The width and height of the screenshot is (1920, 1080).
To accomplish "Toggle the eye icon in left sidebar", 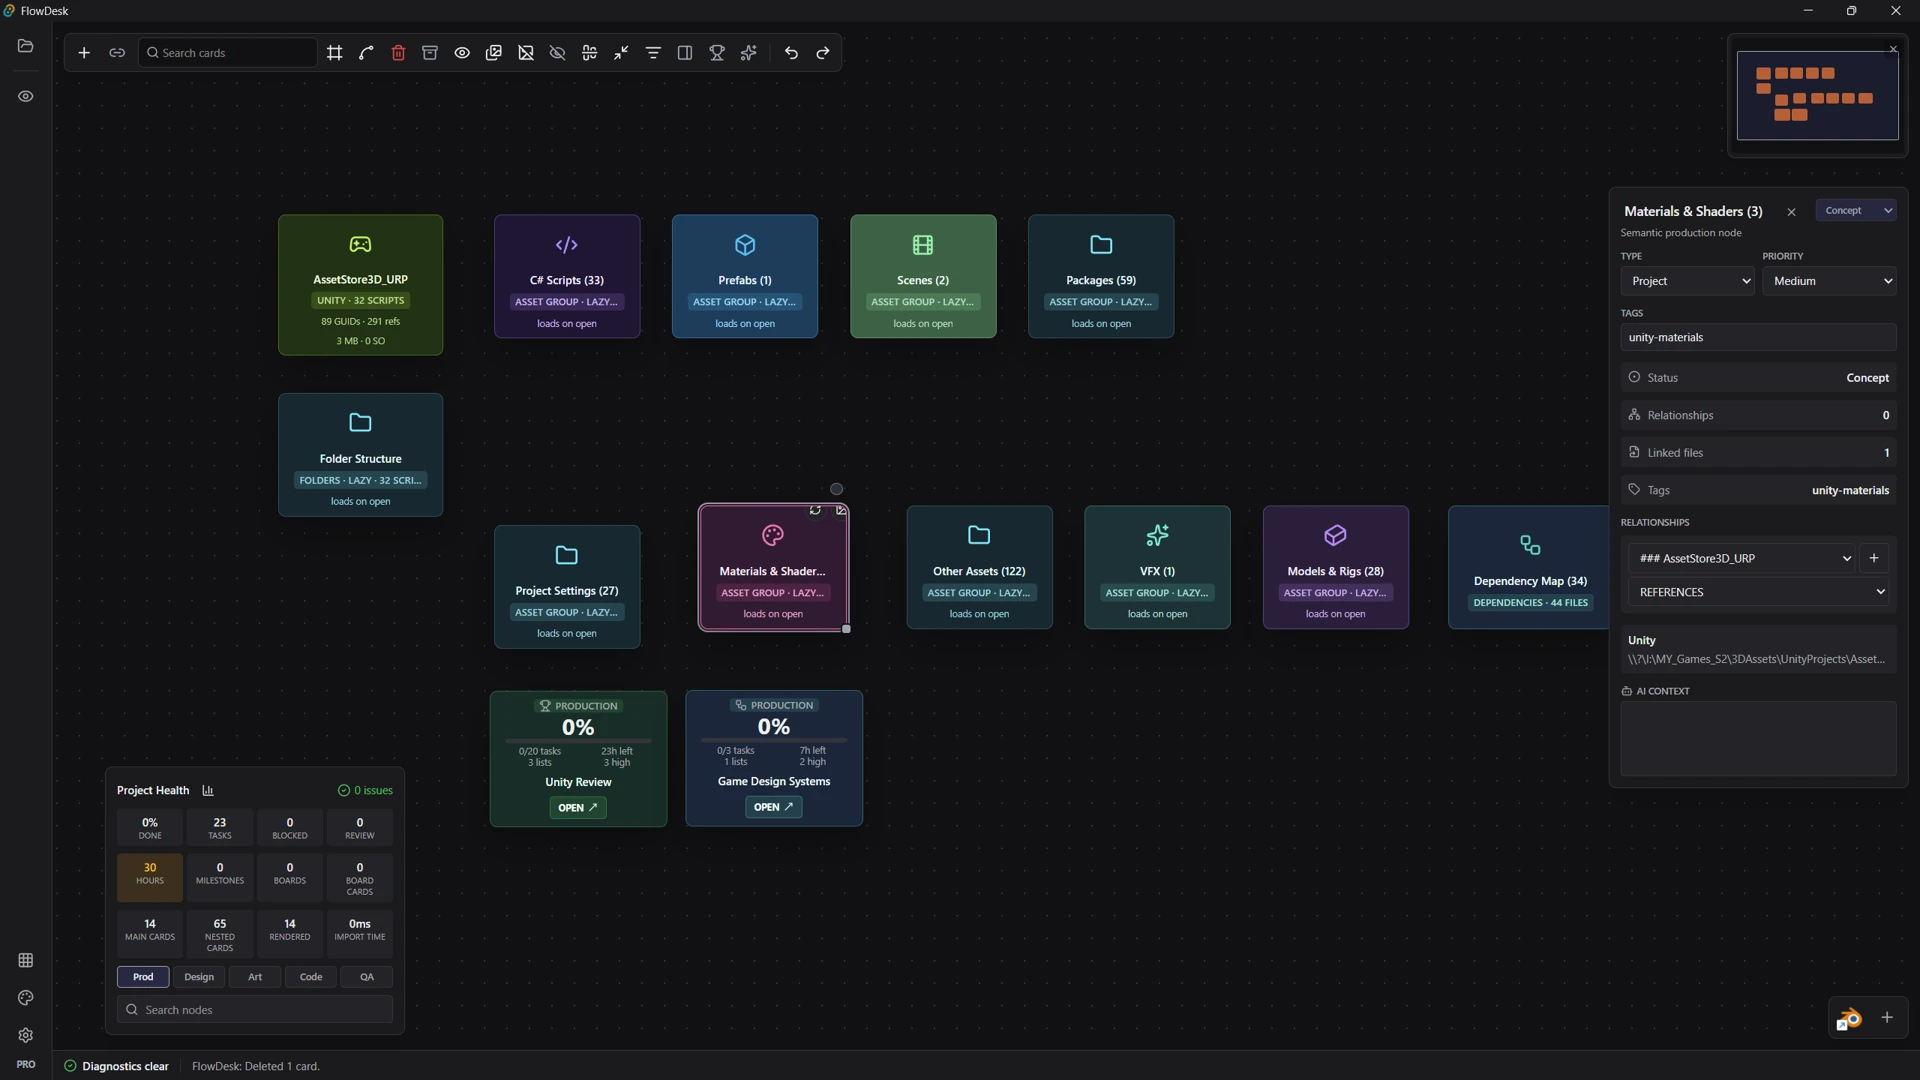I will click(26, 97).
